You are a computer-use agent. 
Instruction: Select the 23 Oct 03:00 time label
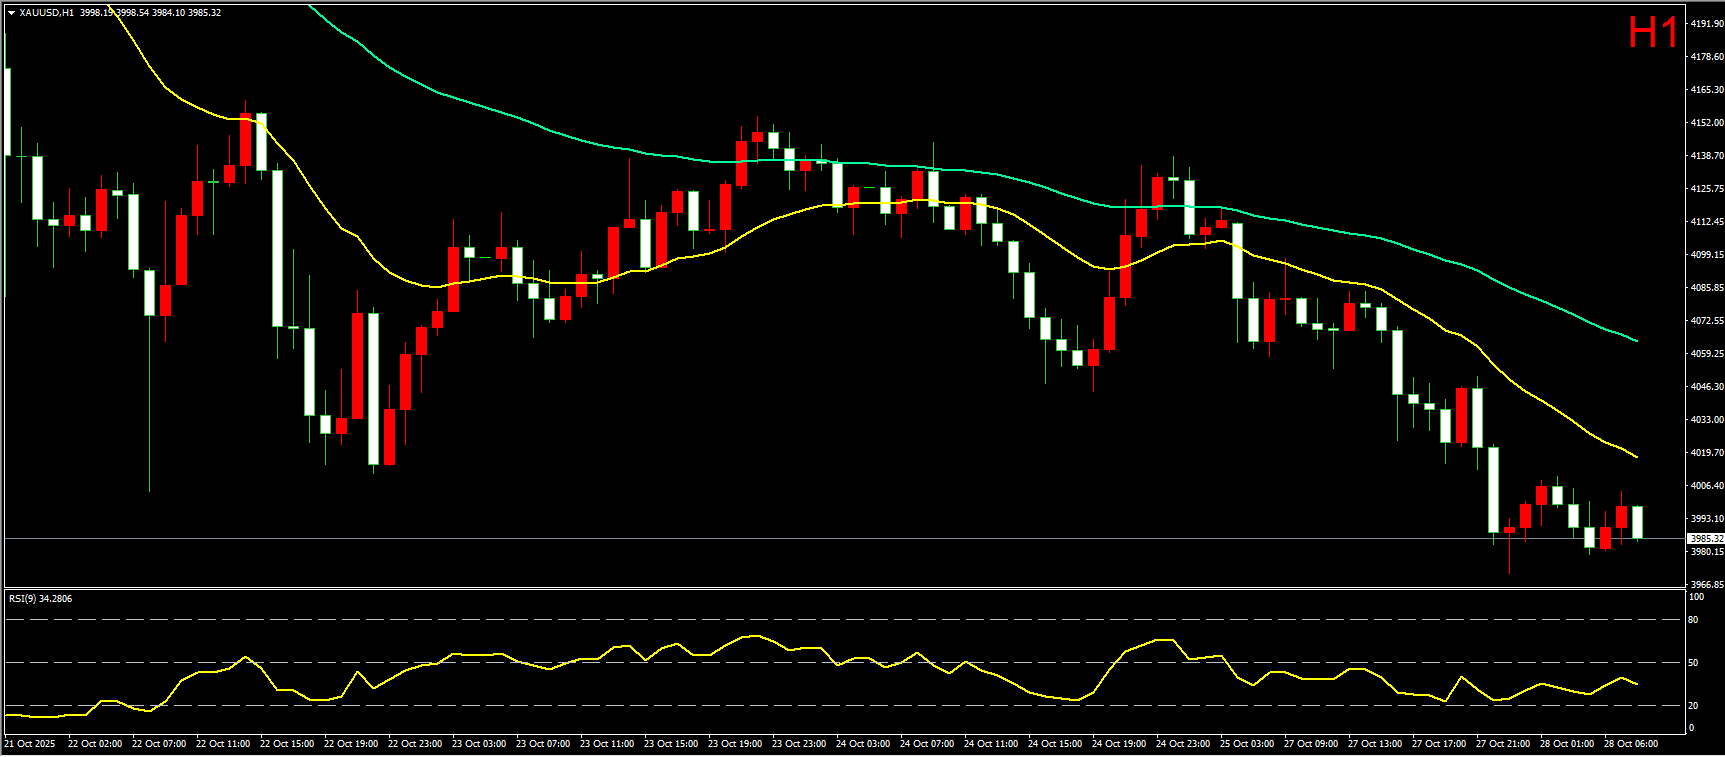[478, 744]
